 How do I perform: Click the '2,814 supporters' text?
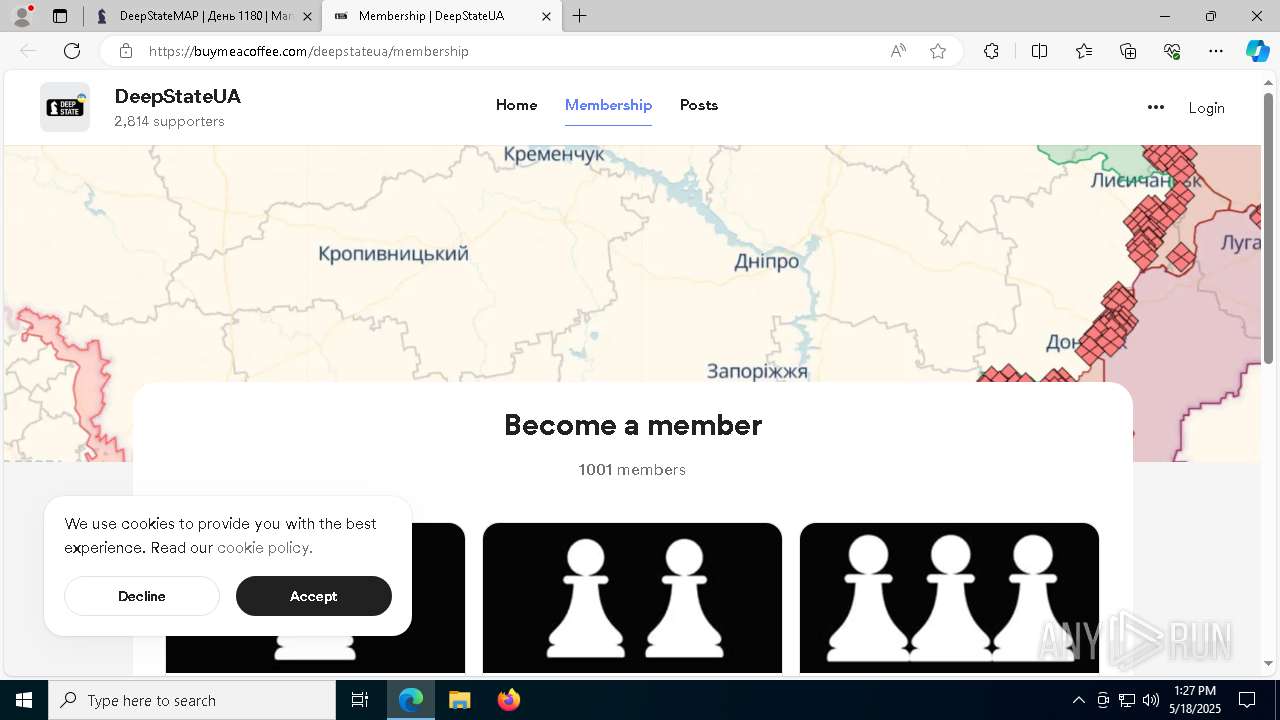[x=169, y=121]
